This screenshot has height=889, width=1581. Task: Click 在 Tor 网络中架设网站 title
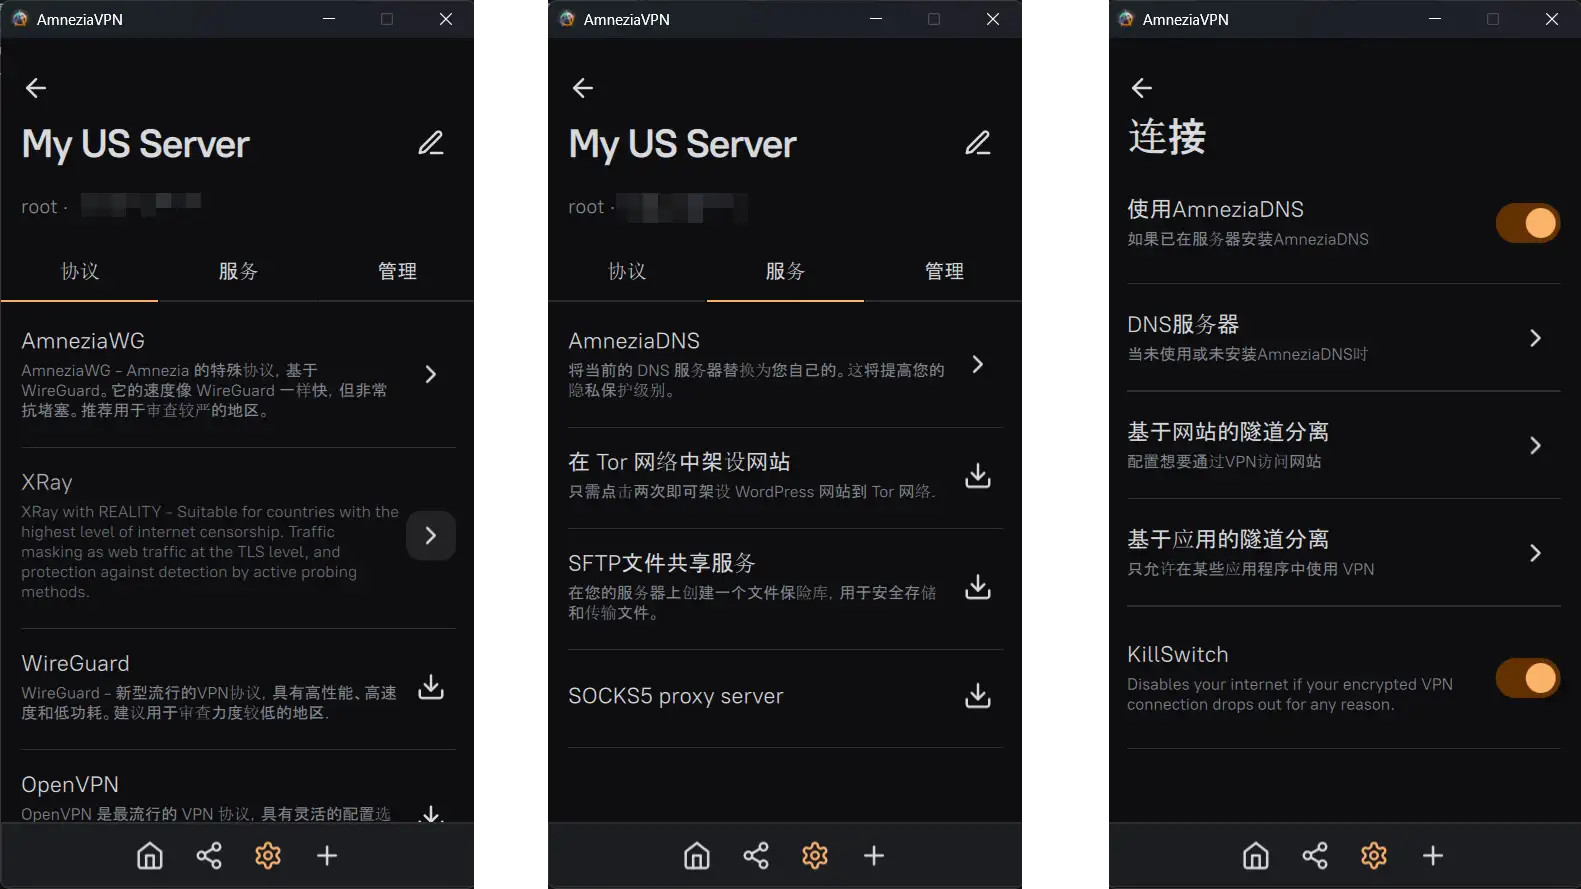(679, 462)
